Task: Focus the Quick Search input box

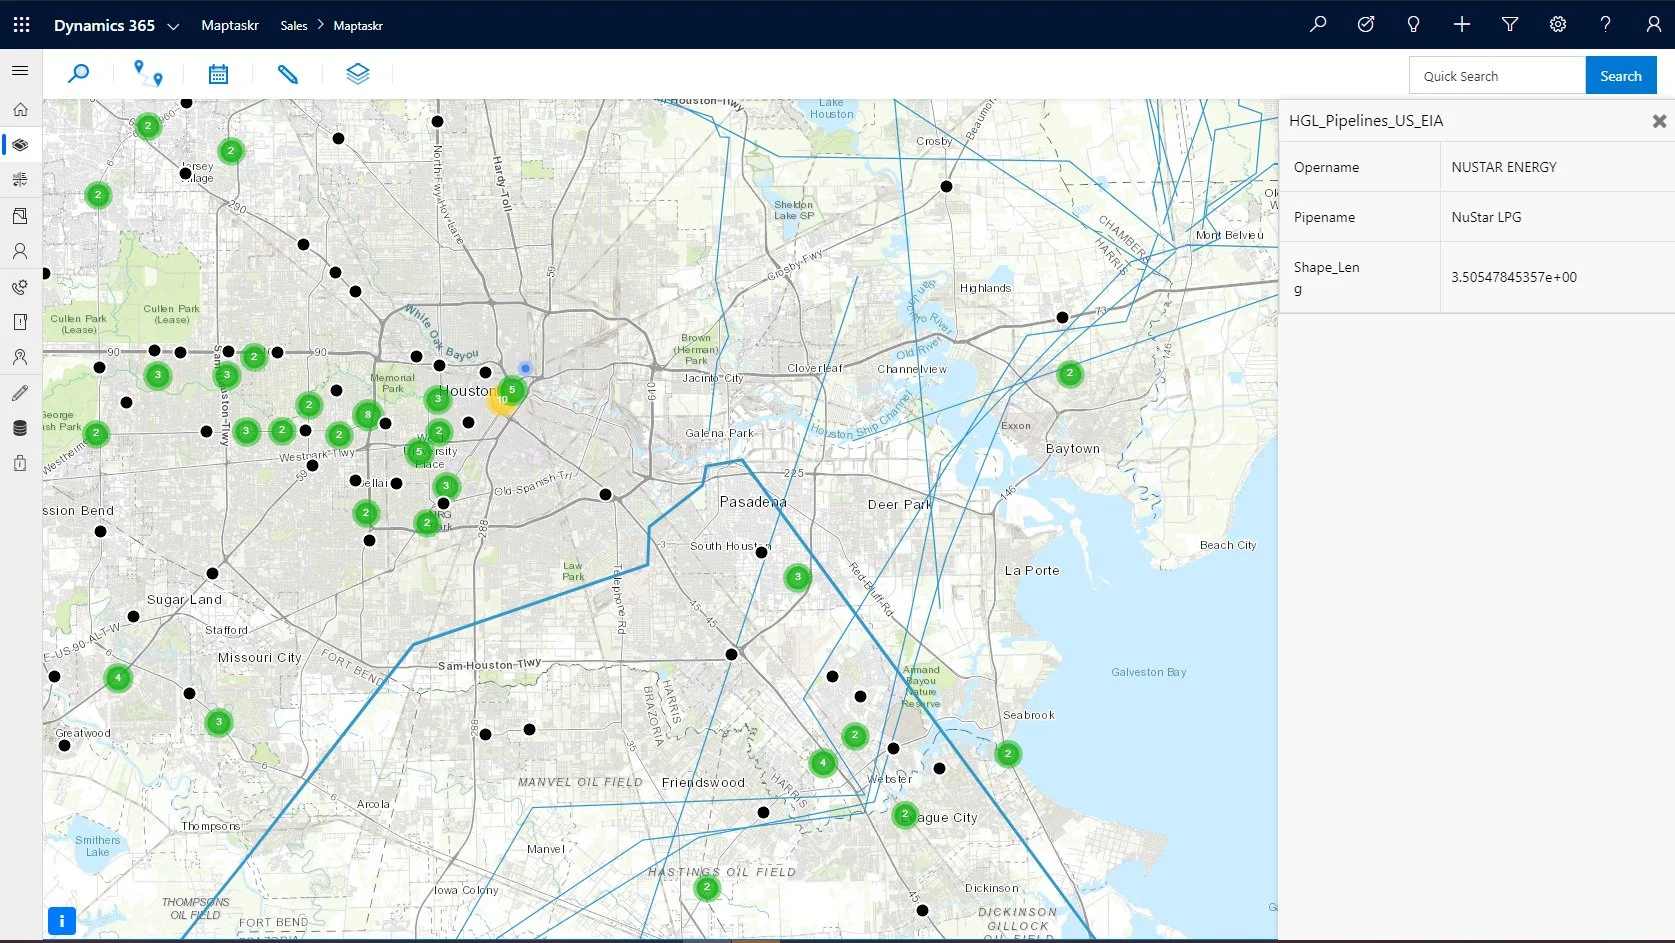Action: [x=1497, y=76]
